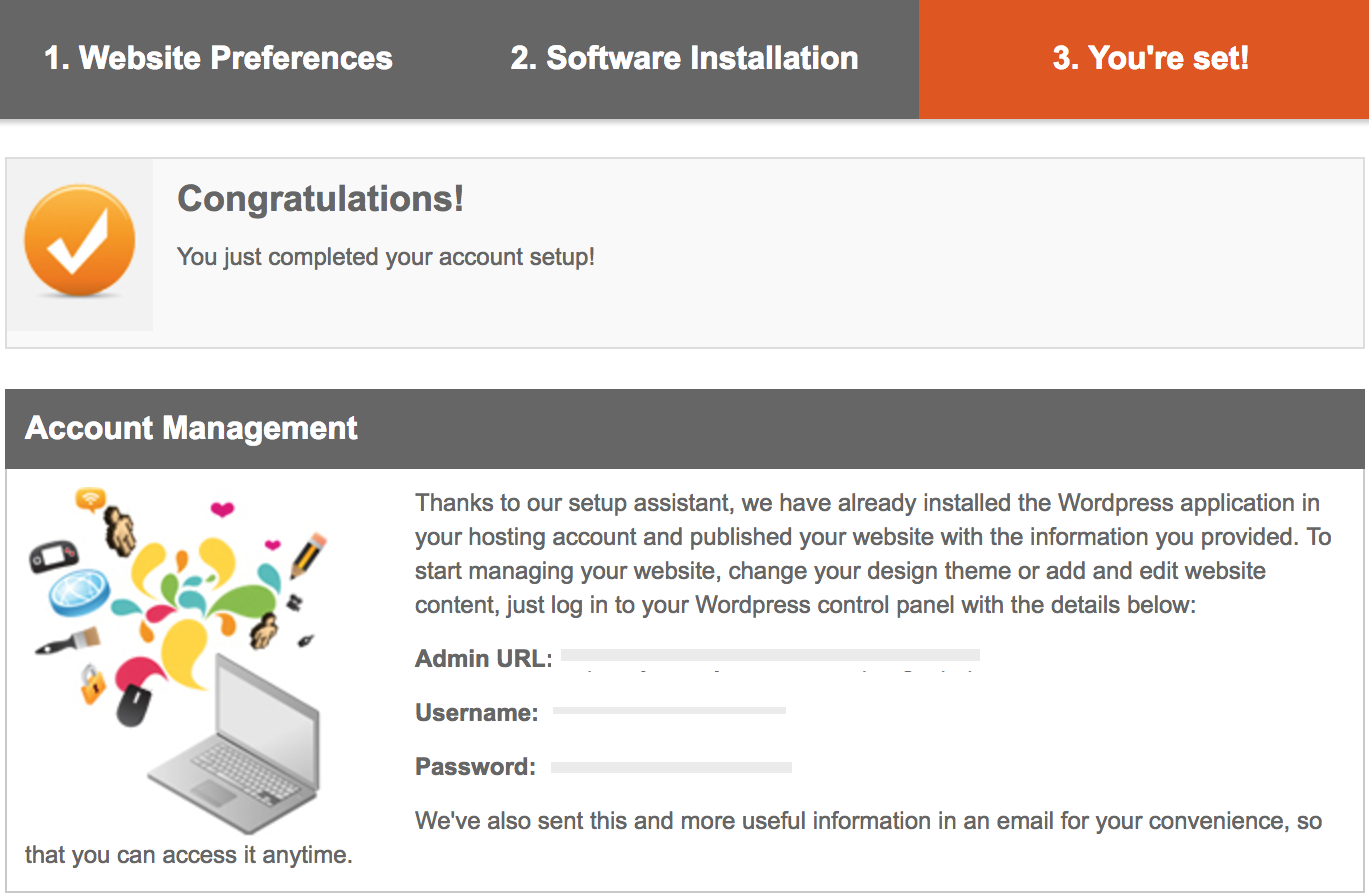Click the redacted Admin URL link
The height and width of the screenshot is (895, 1369).
click(x=770, y=656)
